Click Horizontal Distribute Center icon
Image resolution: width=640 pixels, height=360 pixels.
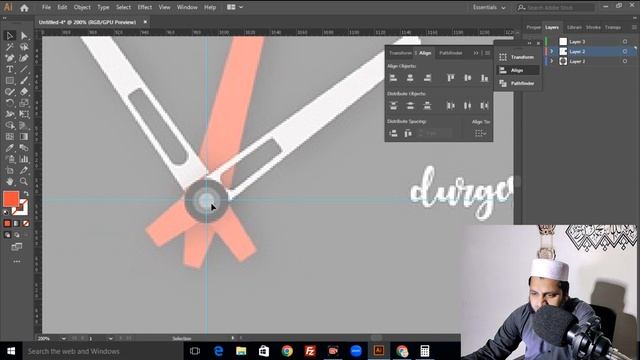[467, 106]
